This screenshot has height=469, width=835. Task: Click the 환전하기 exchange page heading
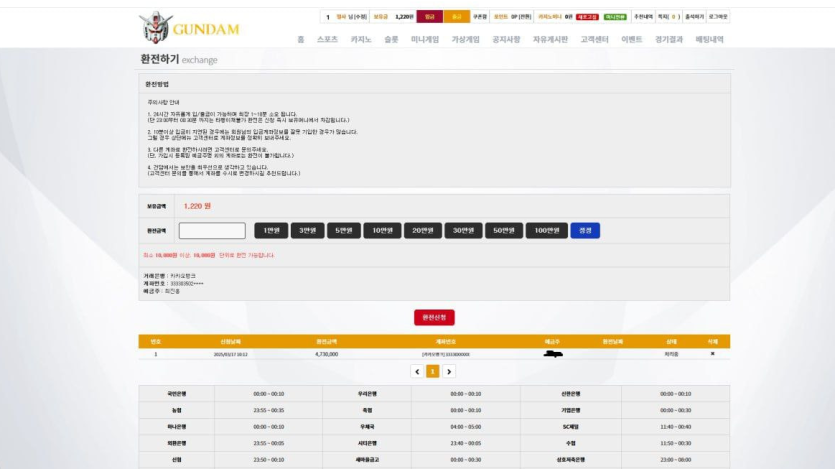[x=179, y=59]
